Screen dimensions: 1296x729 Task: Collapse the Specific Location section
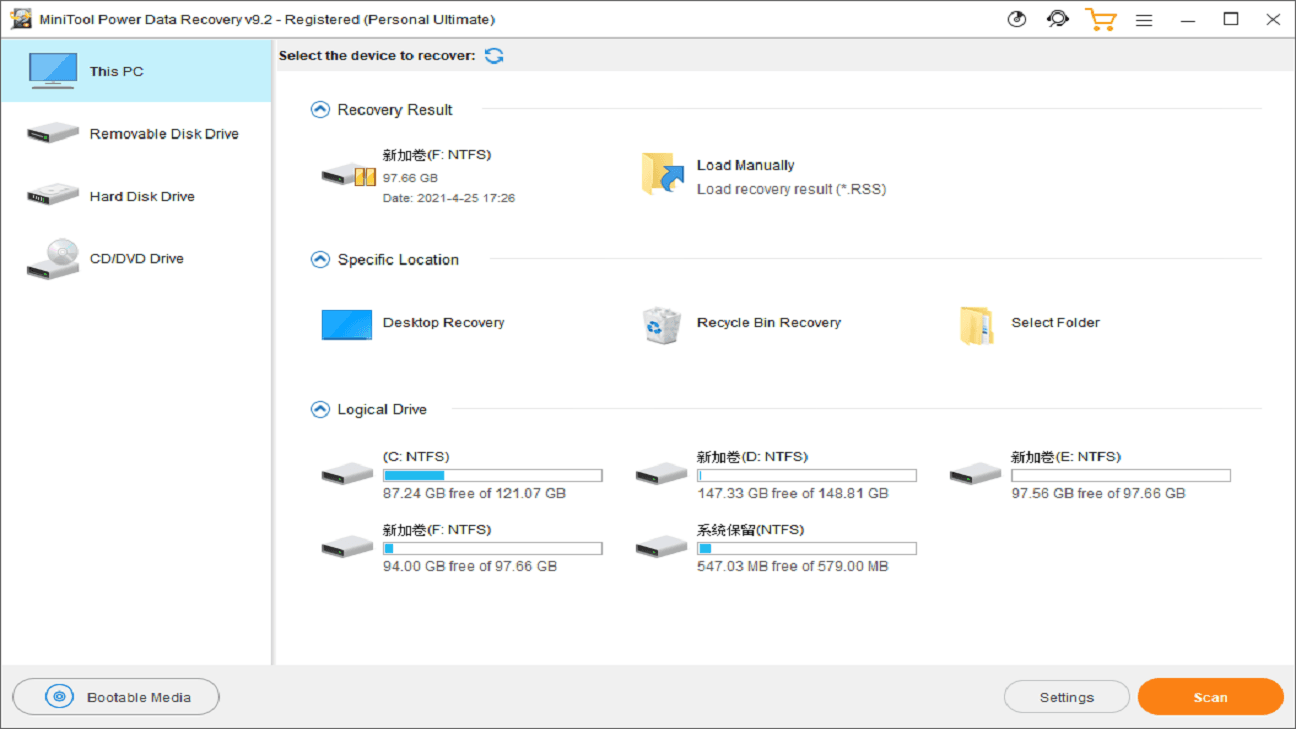coord(320,259)
